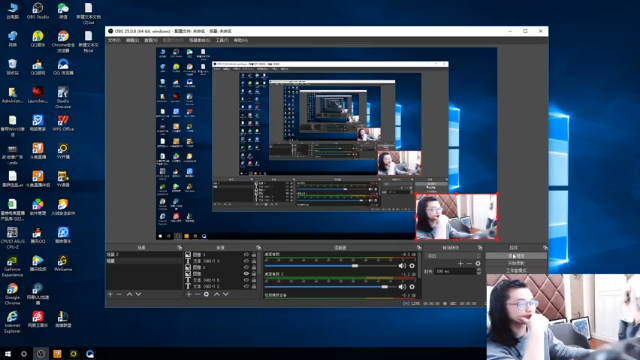Pop out the scenes dock
This screenshot has width=640, height=360.
tap(180, 247)
